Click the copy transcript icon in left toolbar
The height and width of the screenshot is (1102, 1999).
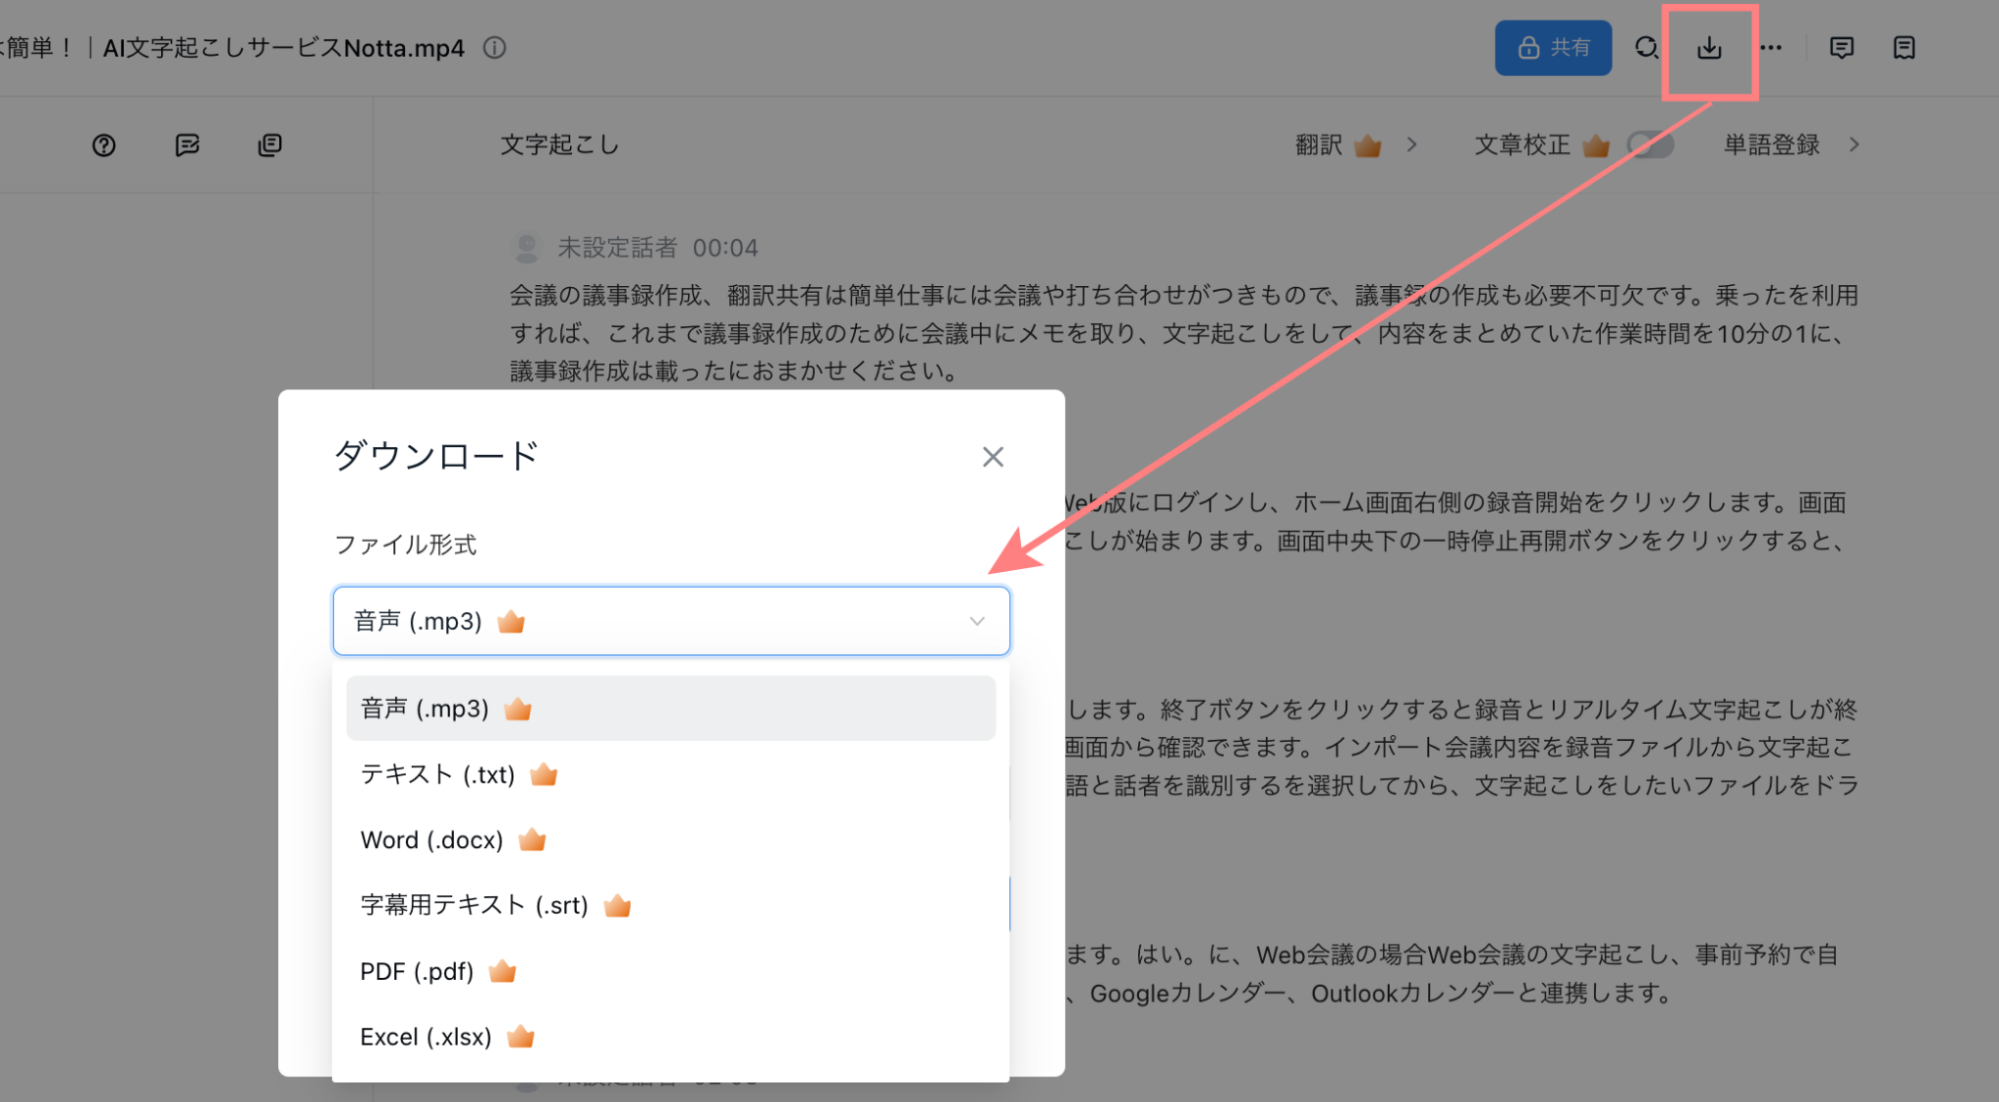[270, 146]
